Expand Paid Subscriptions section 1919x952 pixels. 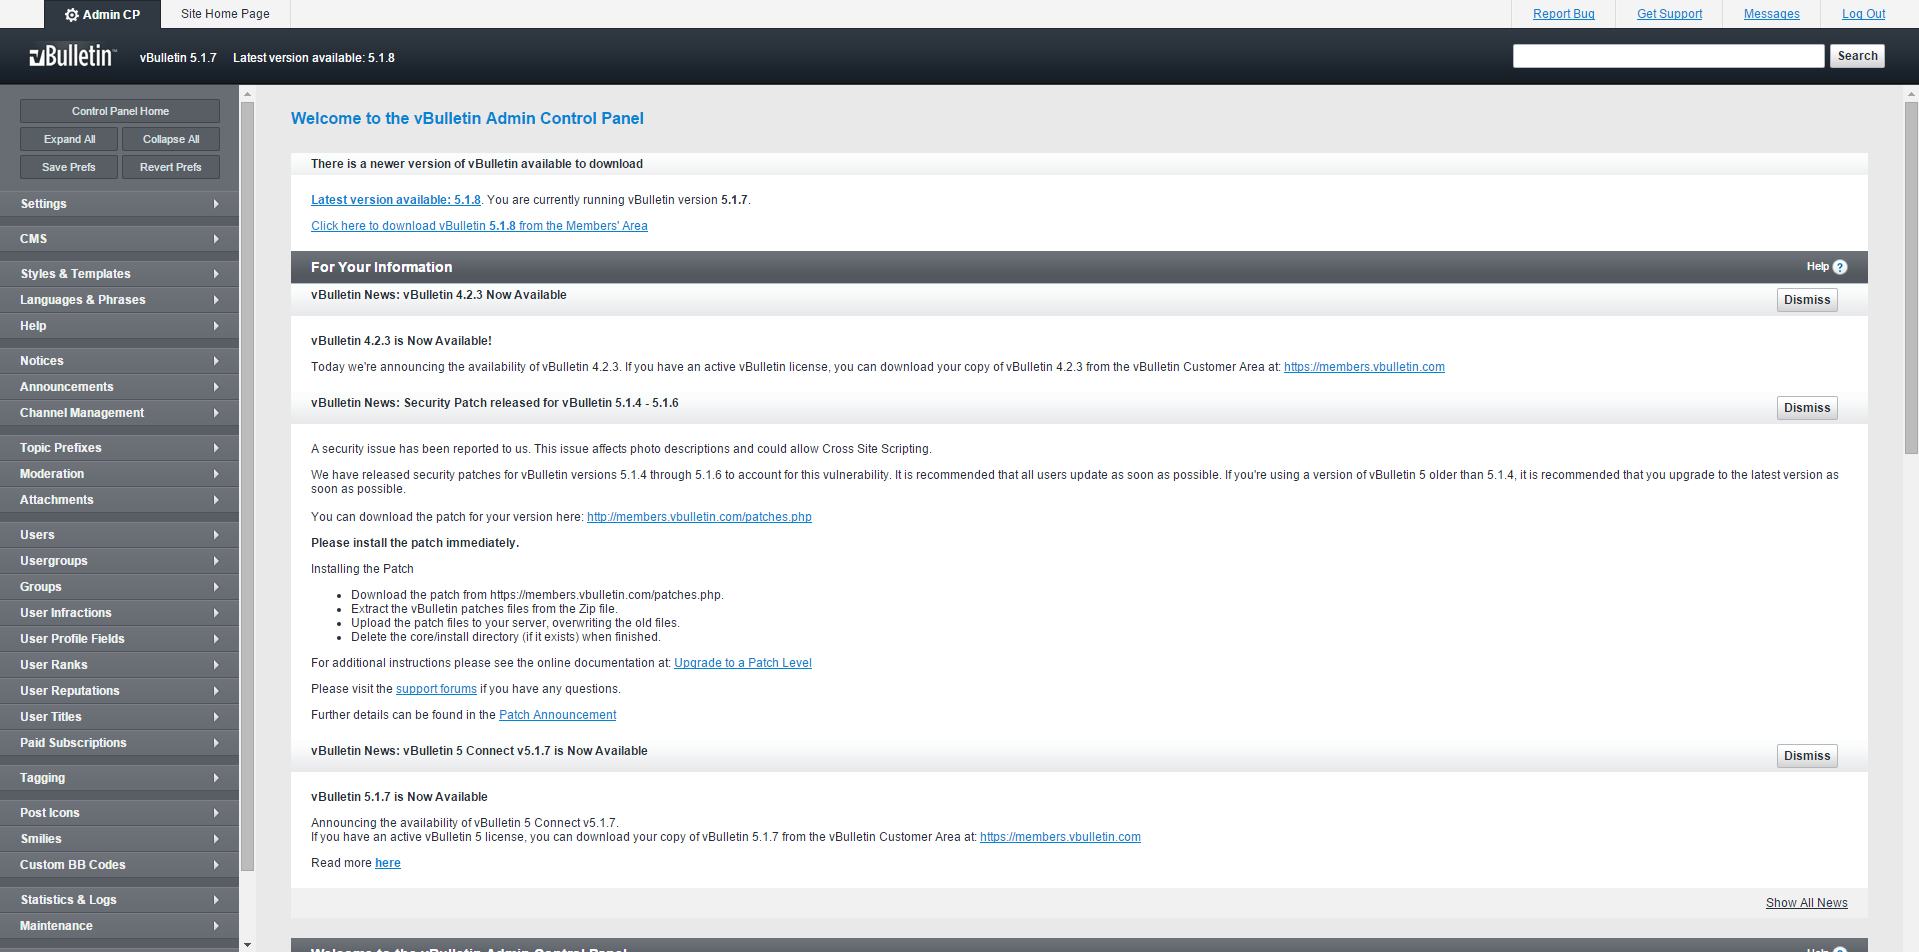coord(119,743)
